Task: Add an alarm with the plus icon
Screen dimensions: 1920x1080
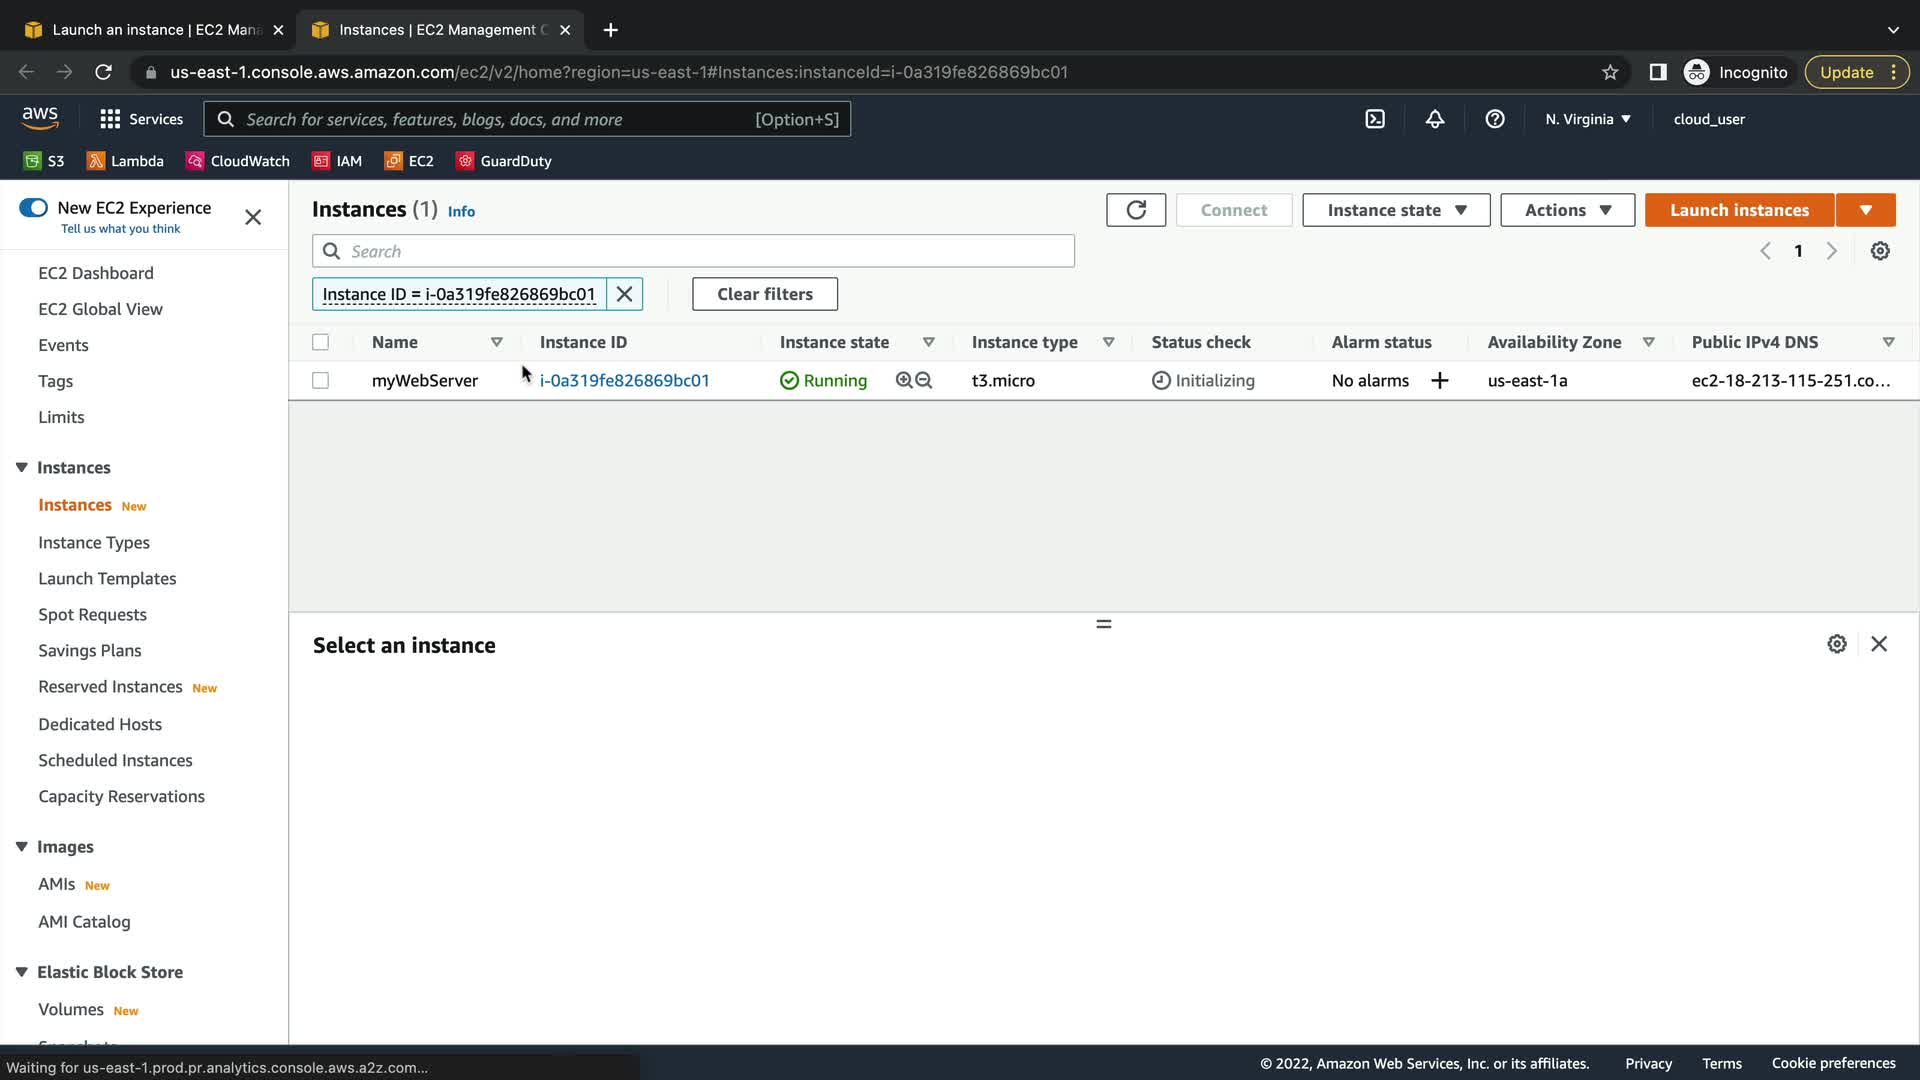Action: click(1440, 381)
